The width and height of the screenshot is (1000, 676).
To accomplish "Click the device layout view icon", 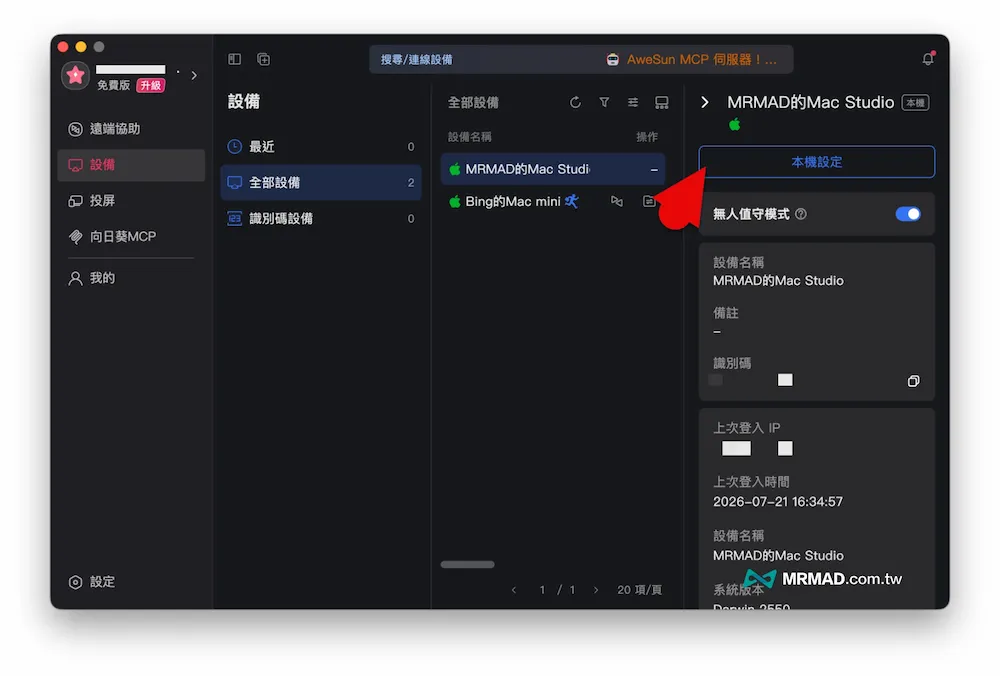I will pyautogui.click(x=662, y=103).
